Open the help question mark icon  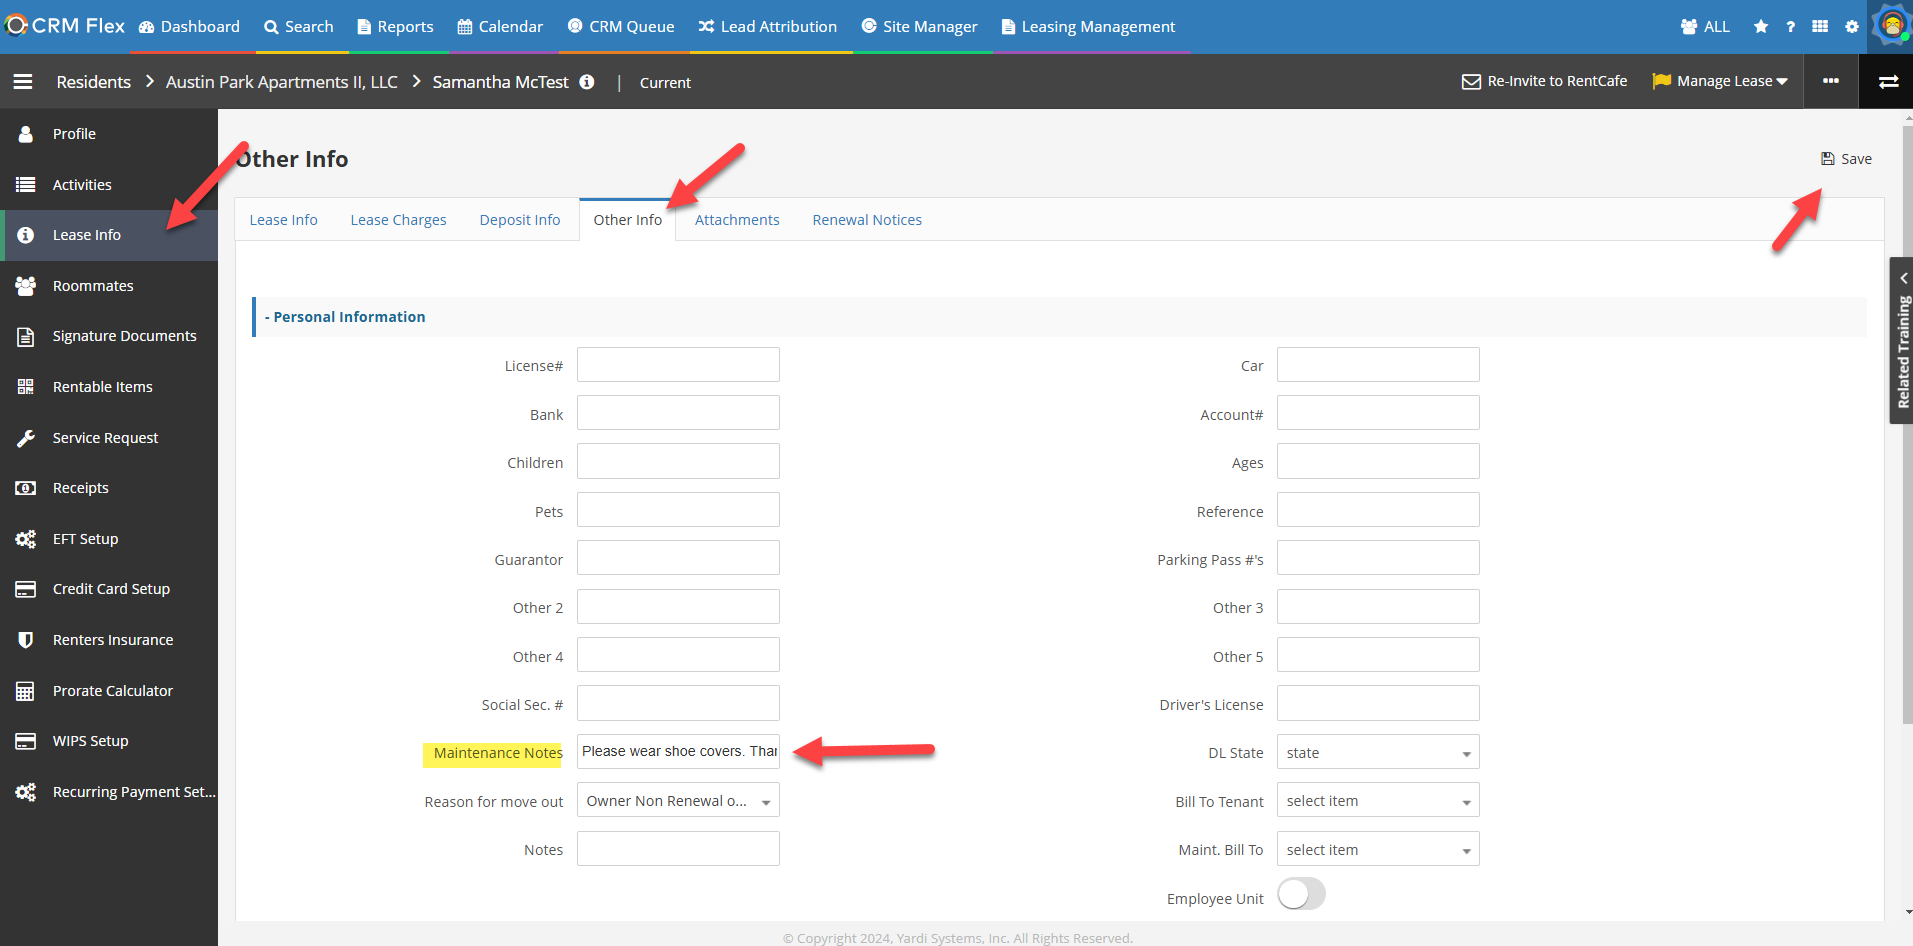(x=1790, y=27)
